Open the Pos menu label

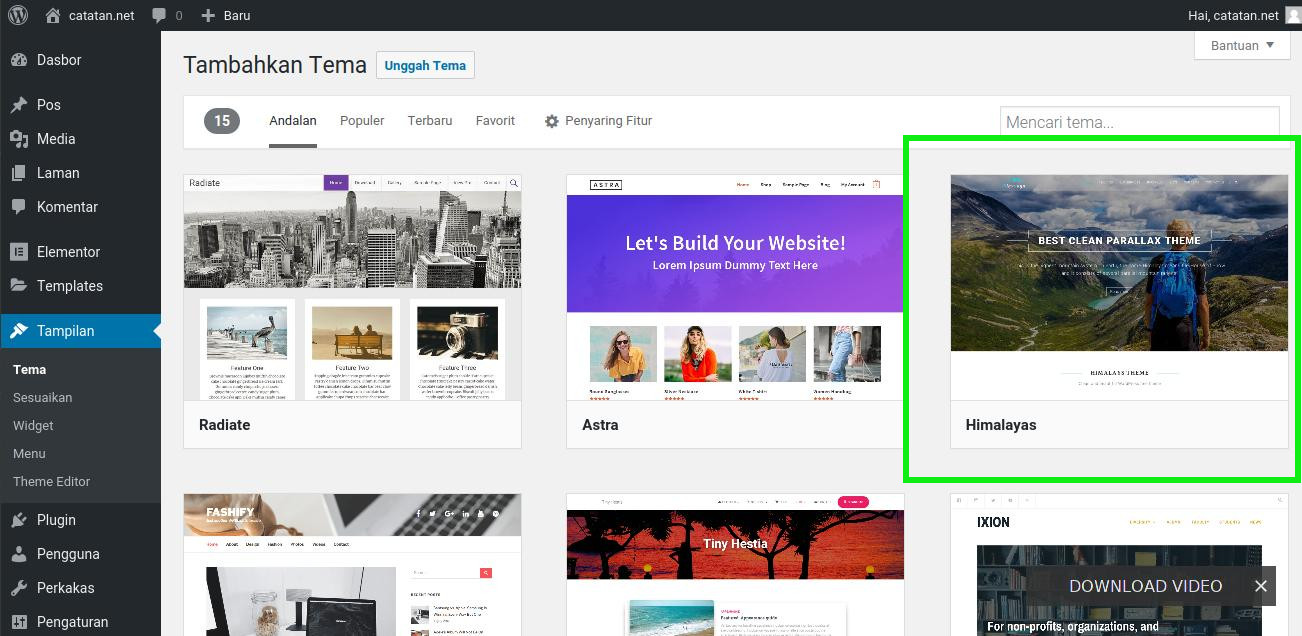49,105
